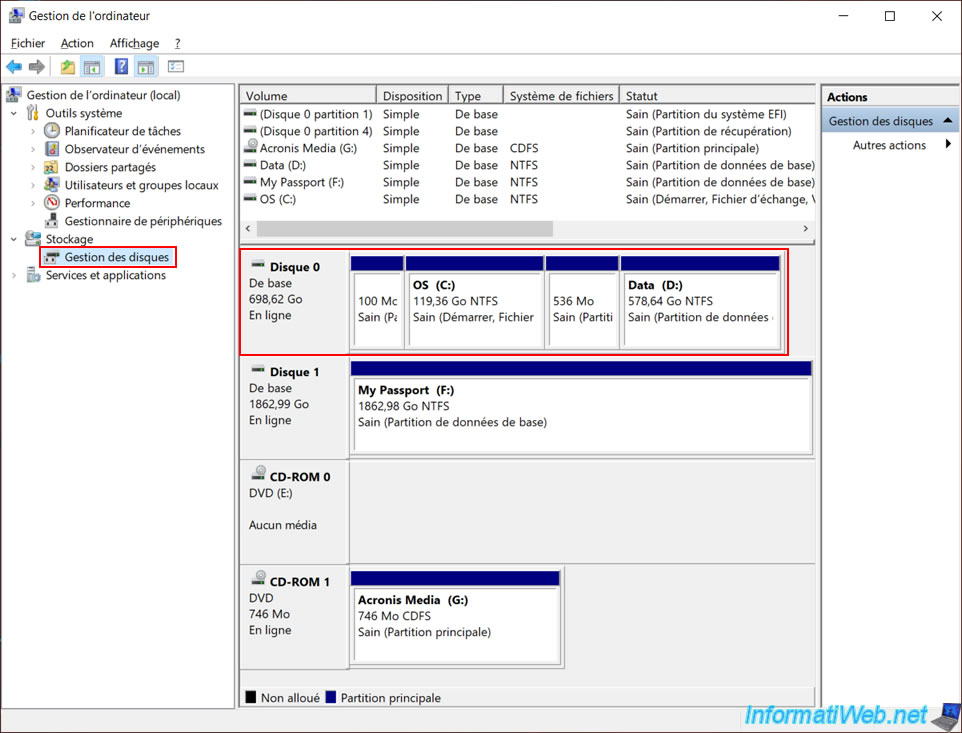This screenshot has height=733, width=962.
Task: Select Observateur d'événements tree item
Action: point(134,149)
